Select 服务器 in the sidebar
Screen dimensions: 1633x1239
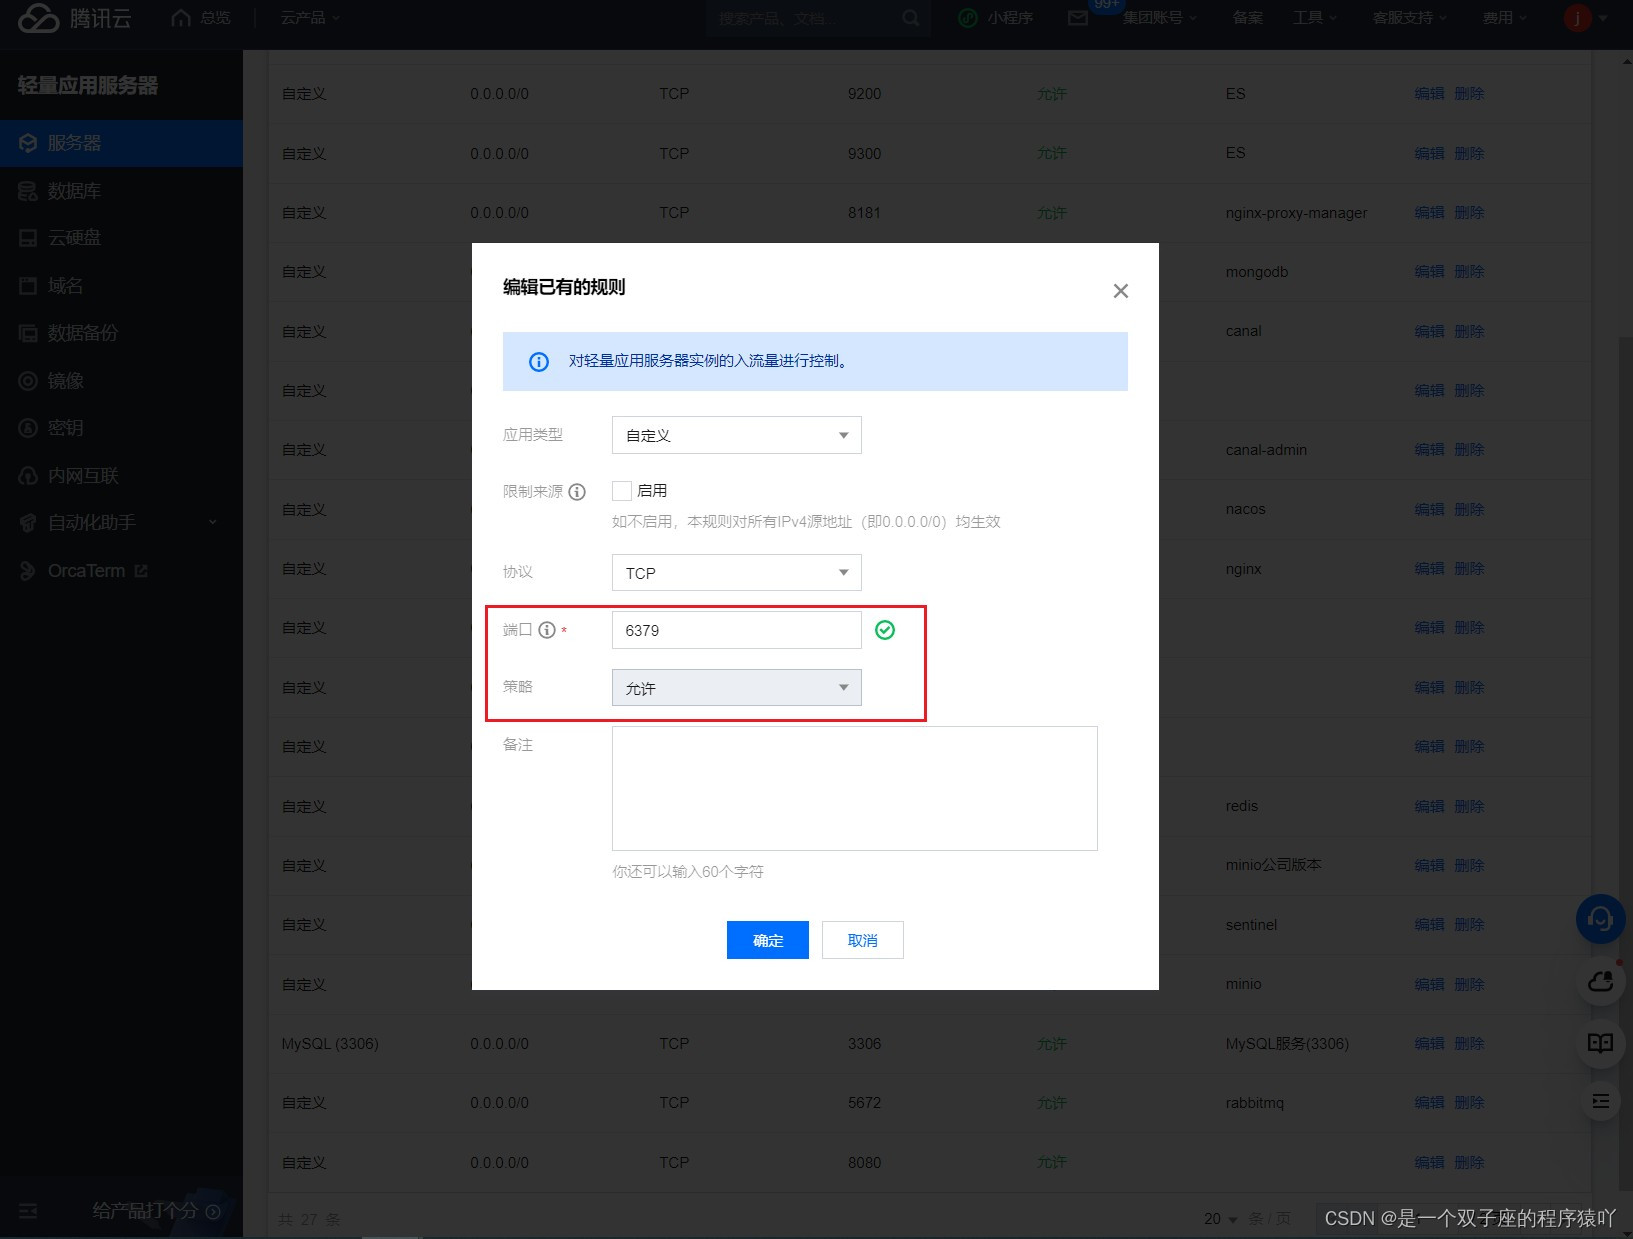121,143
